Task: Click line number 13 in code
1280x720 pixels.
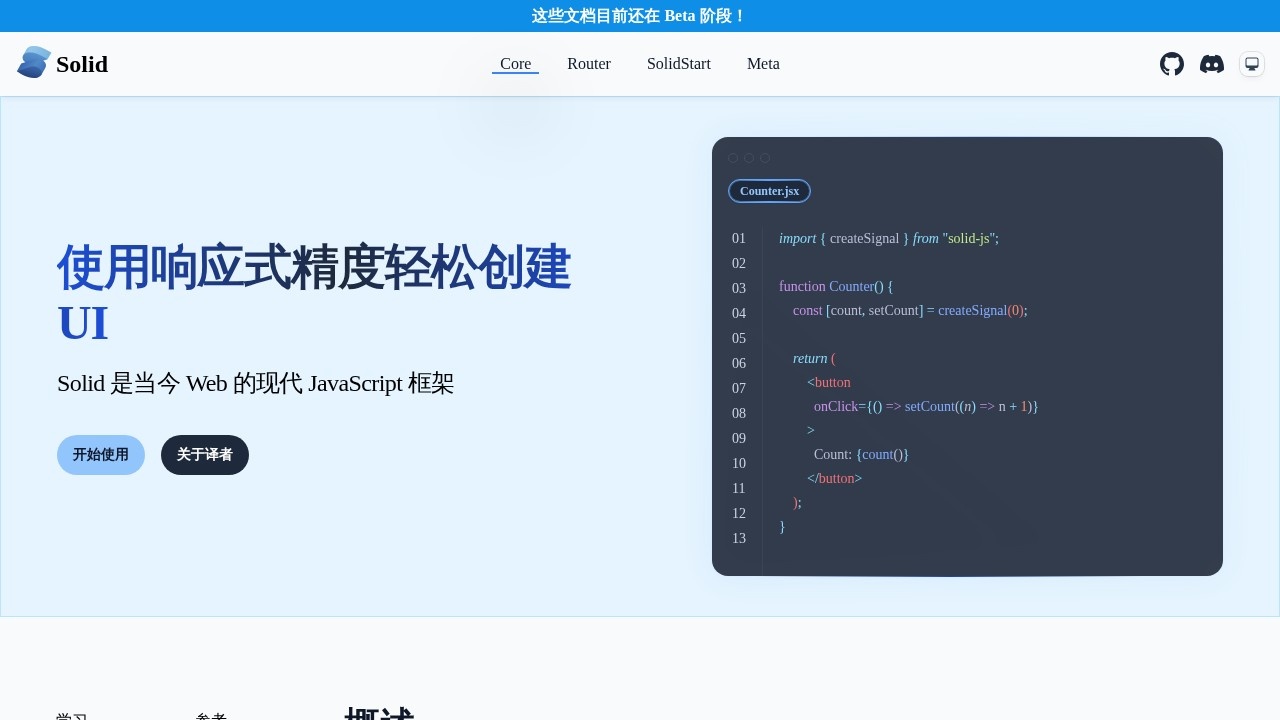Action: click(x=739, y=538)
